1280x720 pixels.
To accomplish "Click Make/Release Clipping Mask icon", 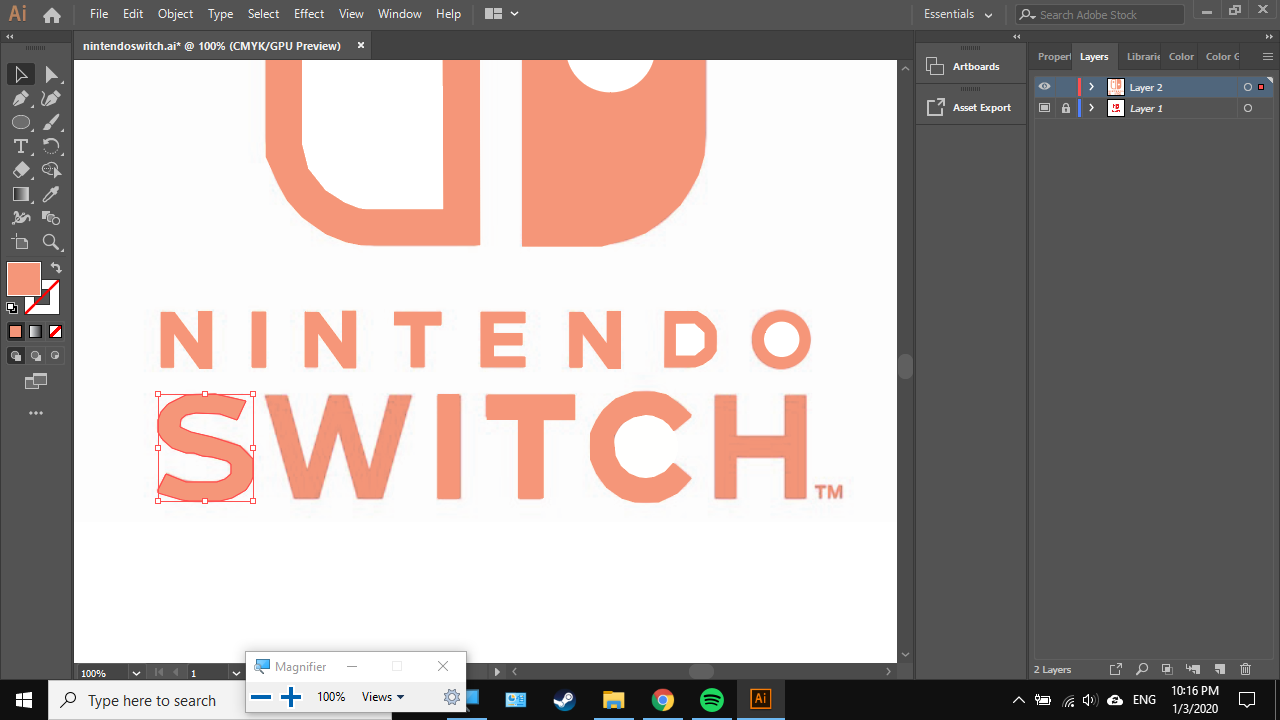I will point(1166,669).
